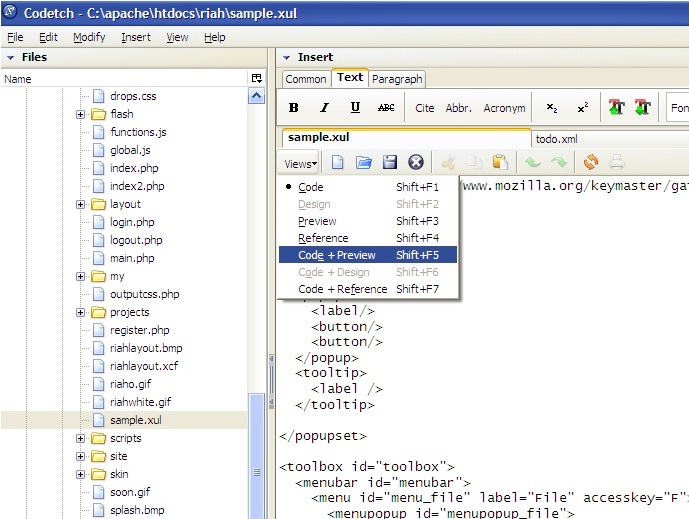689x519 pixels.
Task: Insert subscript text
Action: coord(551,108)
